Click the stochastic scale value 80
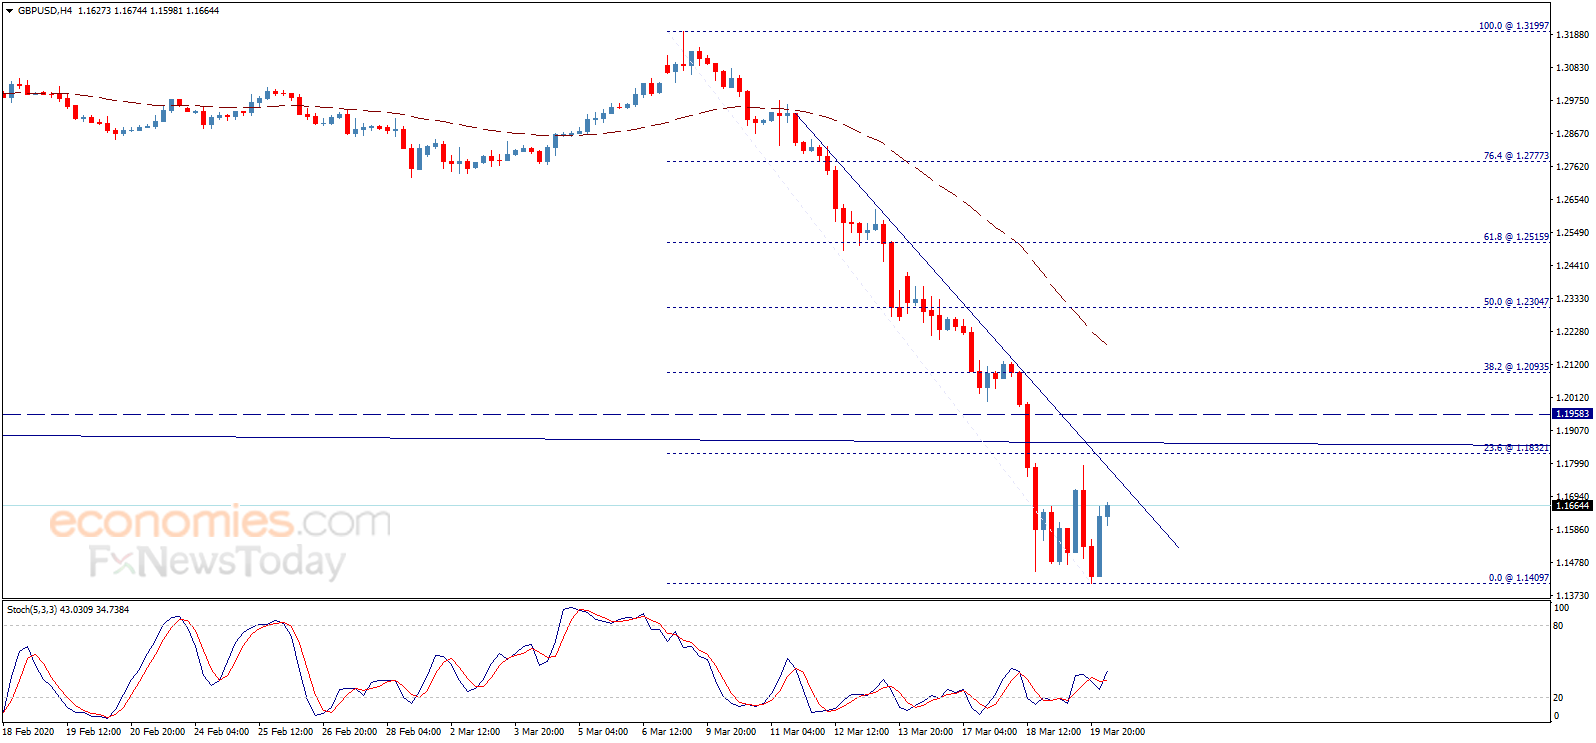The width and height of the screenshot is (1596, 743). tap(1558, 626)
